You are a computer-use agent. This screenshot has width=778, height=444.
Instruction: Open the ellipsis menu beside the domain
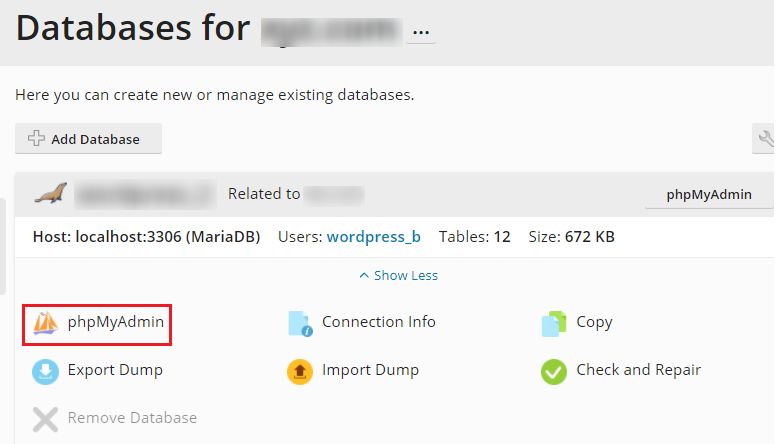point(421,32)
